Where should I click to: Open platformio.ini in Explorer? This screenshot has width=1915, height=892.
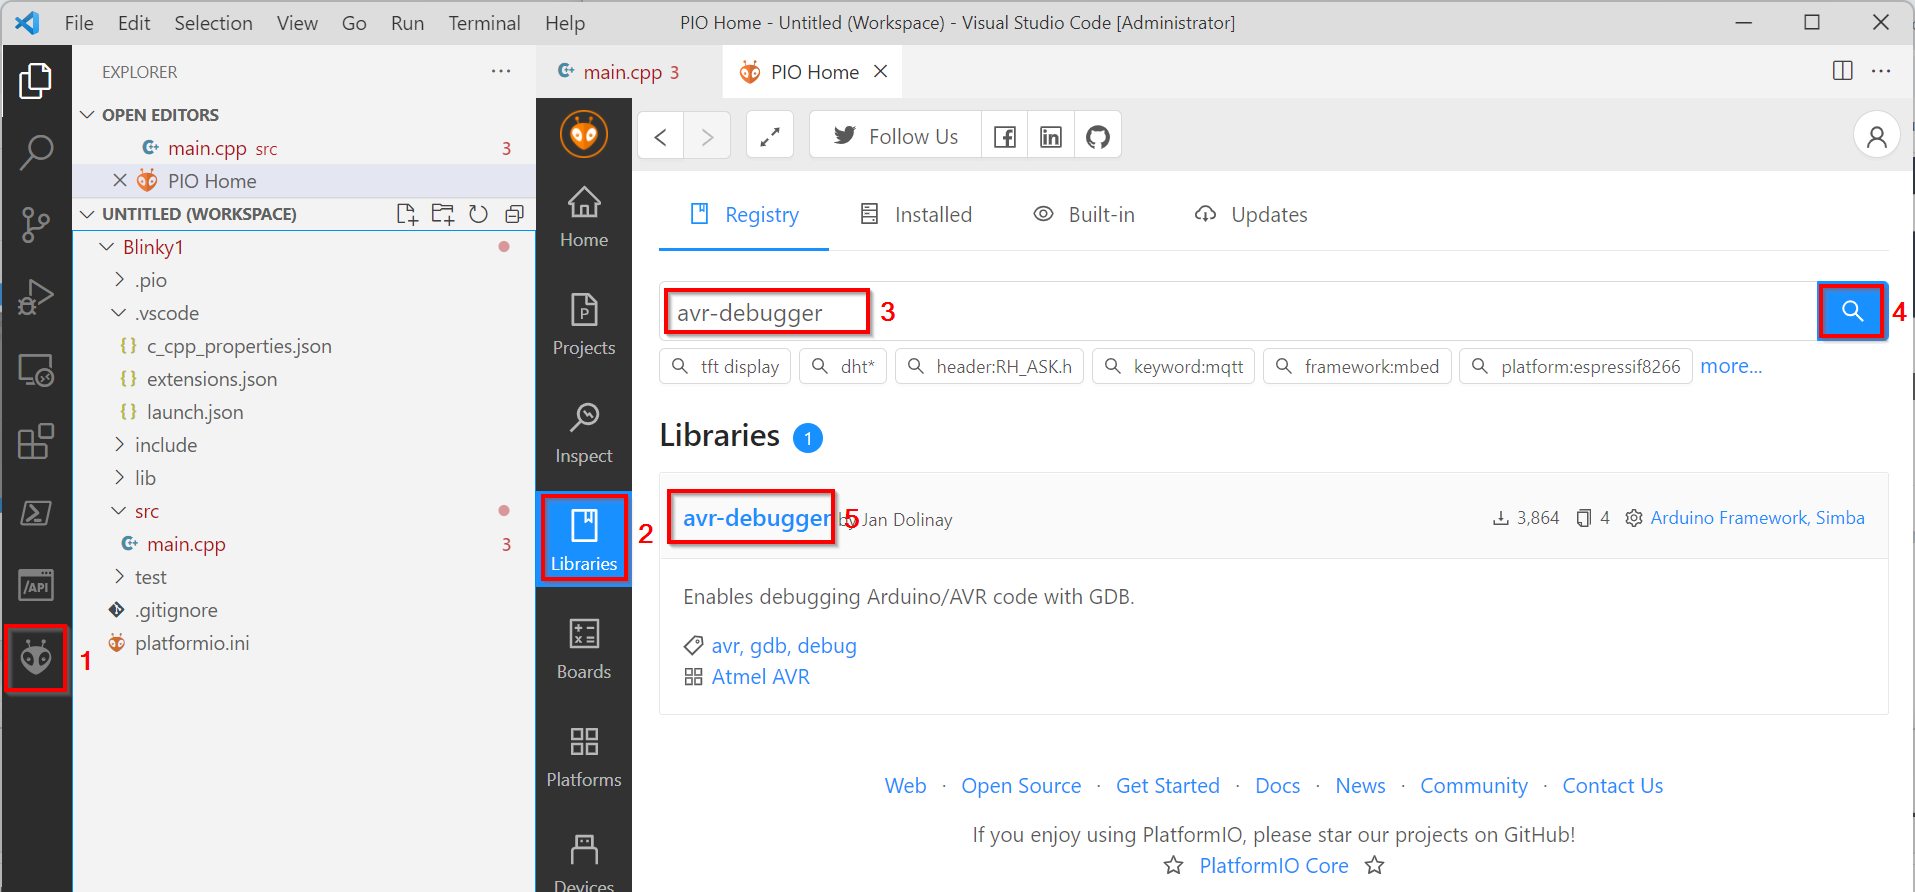click(192, 643)
